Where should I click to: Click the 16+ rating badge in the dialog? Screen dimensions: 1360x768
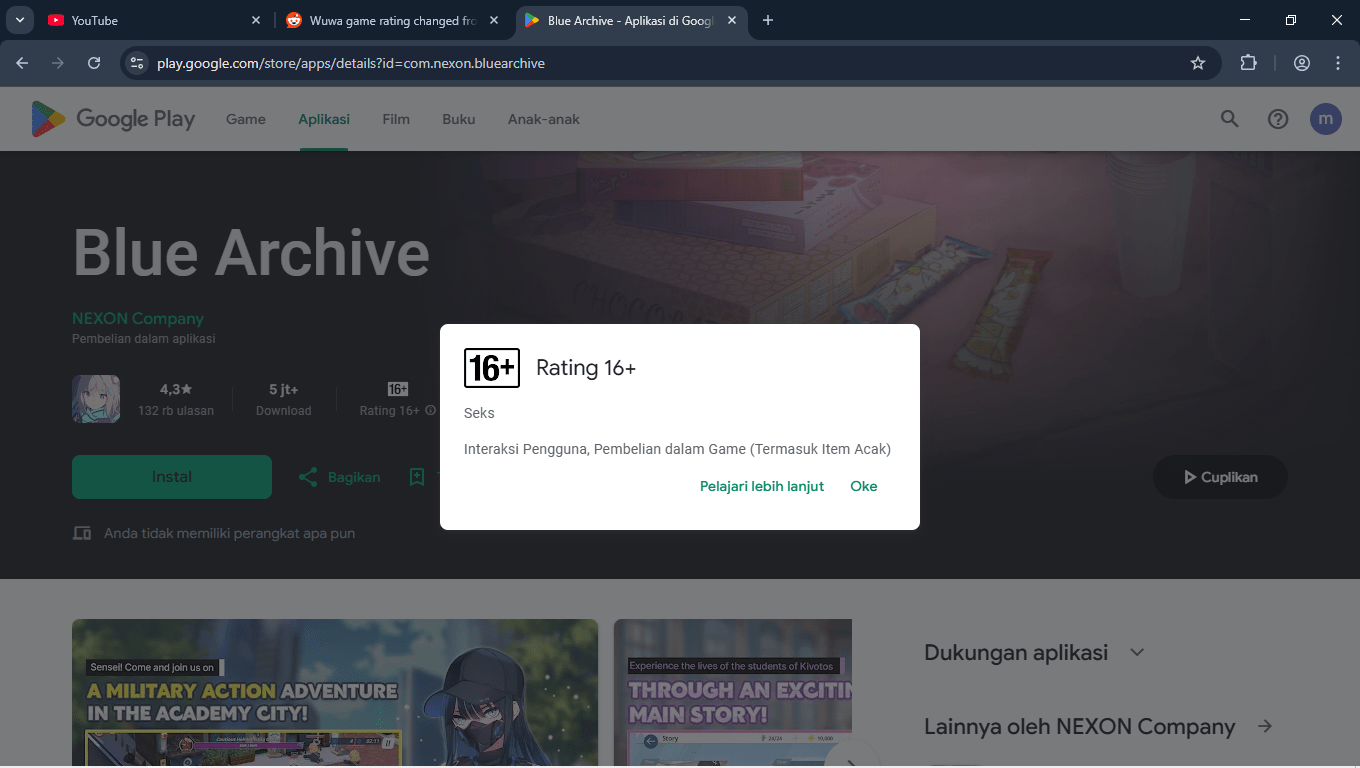pyautogui.click(x=492, y=368)
